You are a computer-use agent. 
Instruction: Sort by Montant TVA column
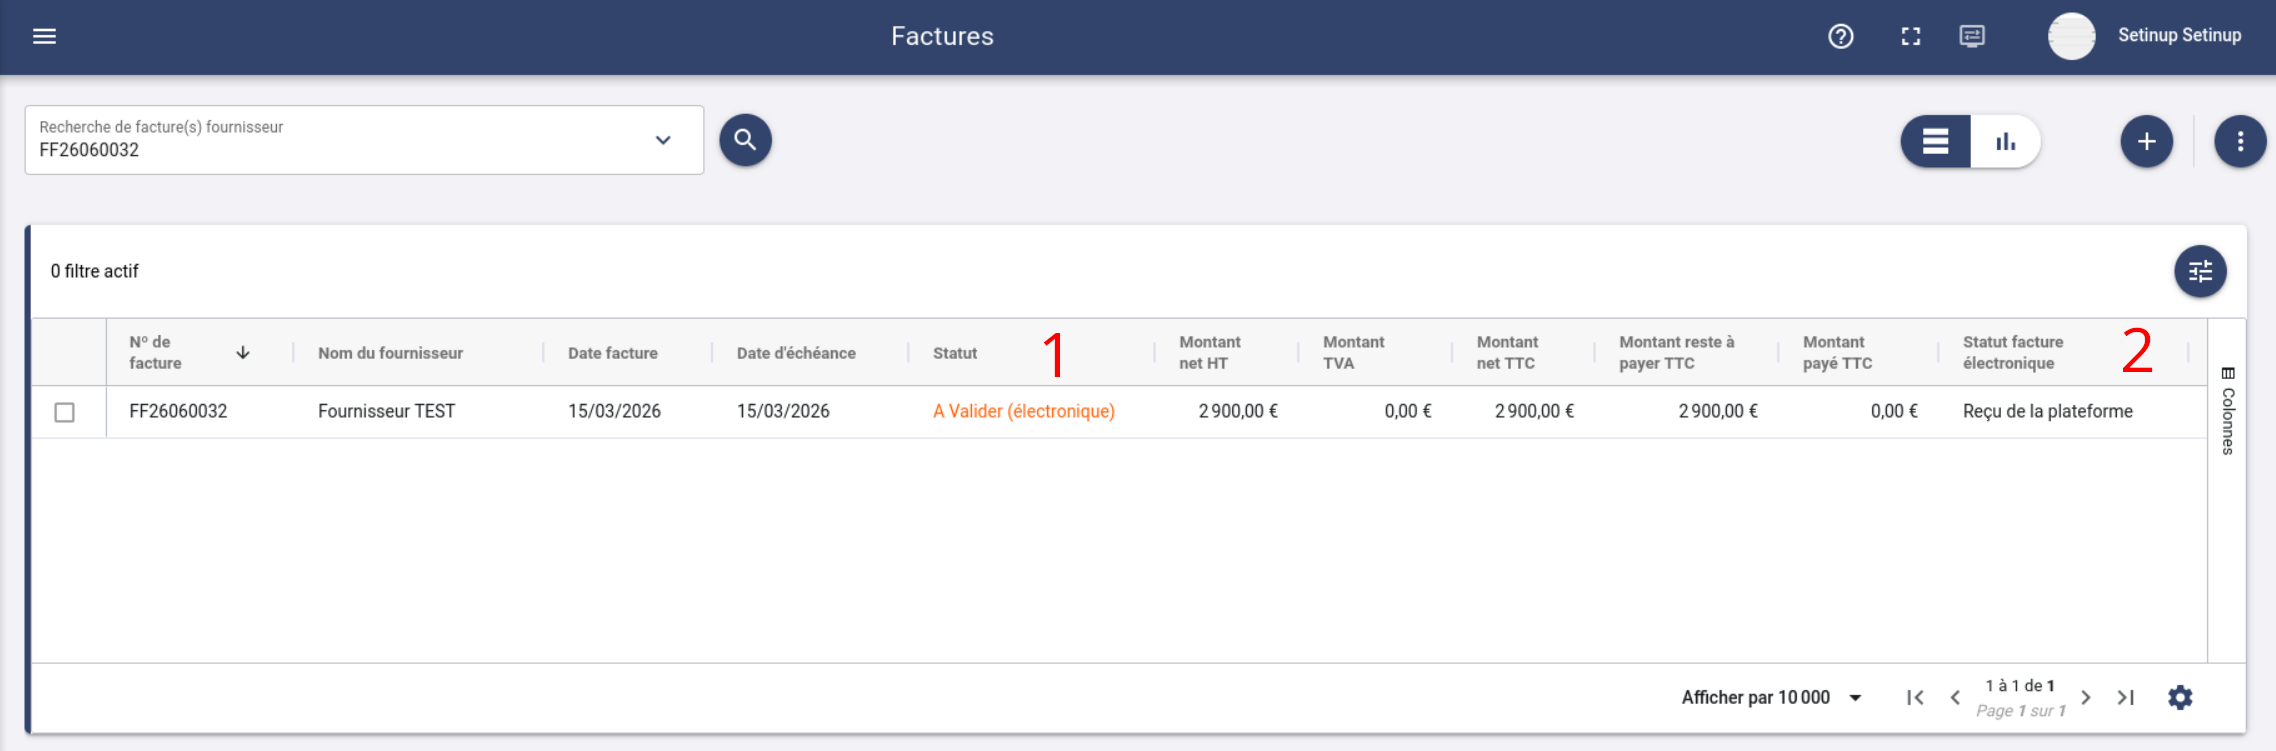(1353, 352)
